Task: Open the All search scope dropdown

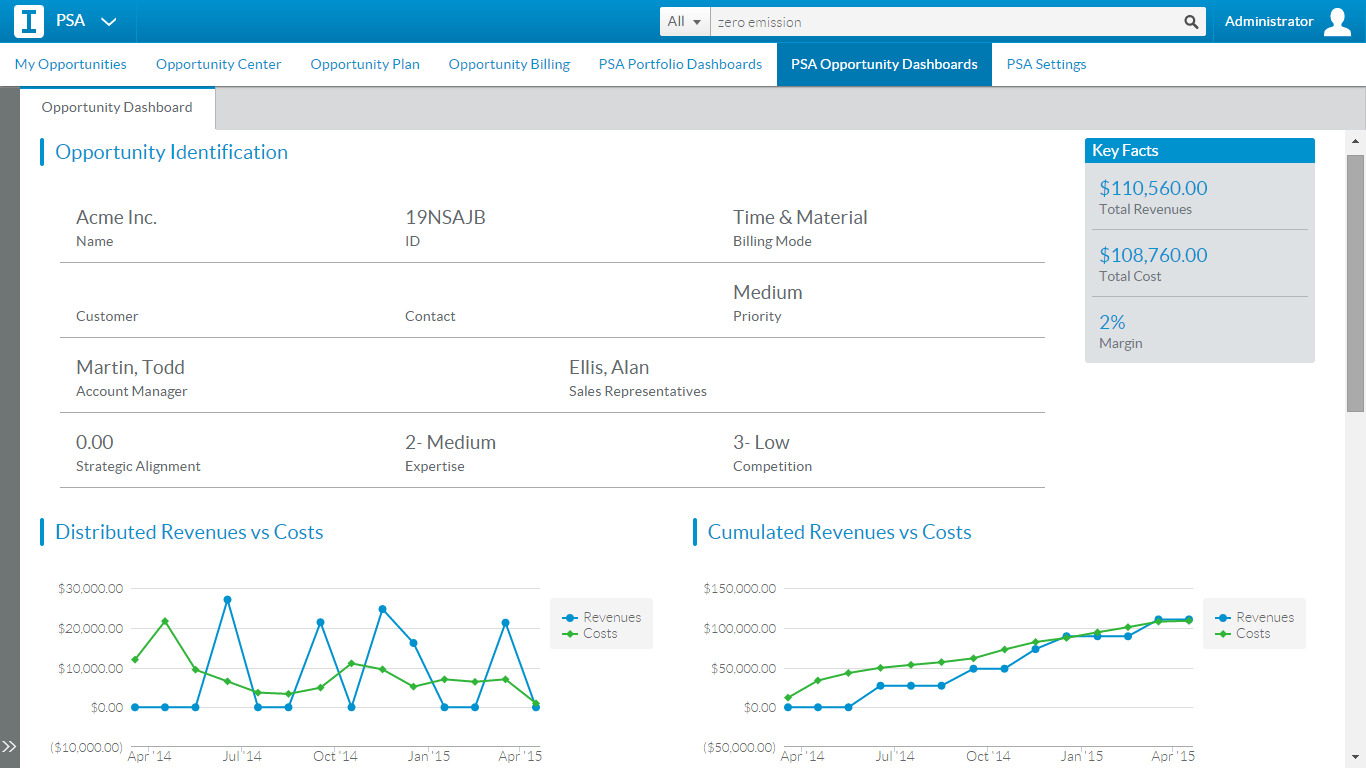Action: (x=684, y=22)
